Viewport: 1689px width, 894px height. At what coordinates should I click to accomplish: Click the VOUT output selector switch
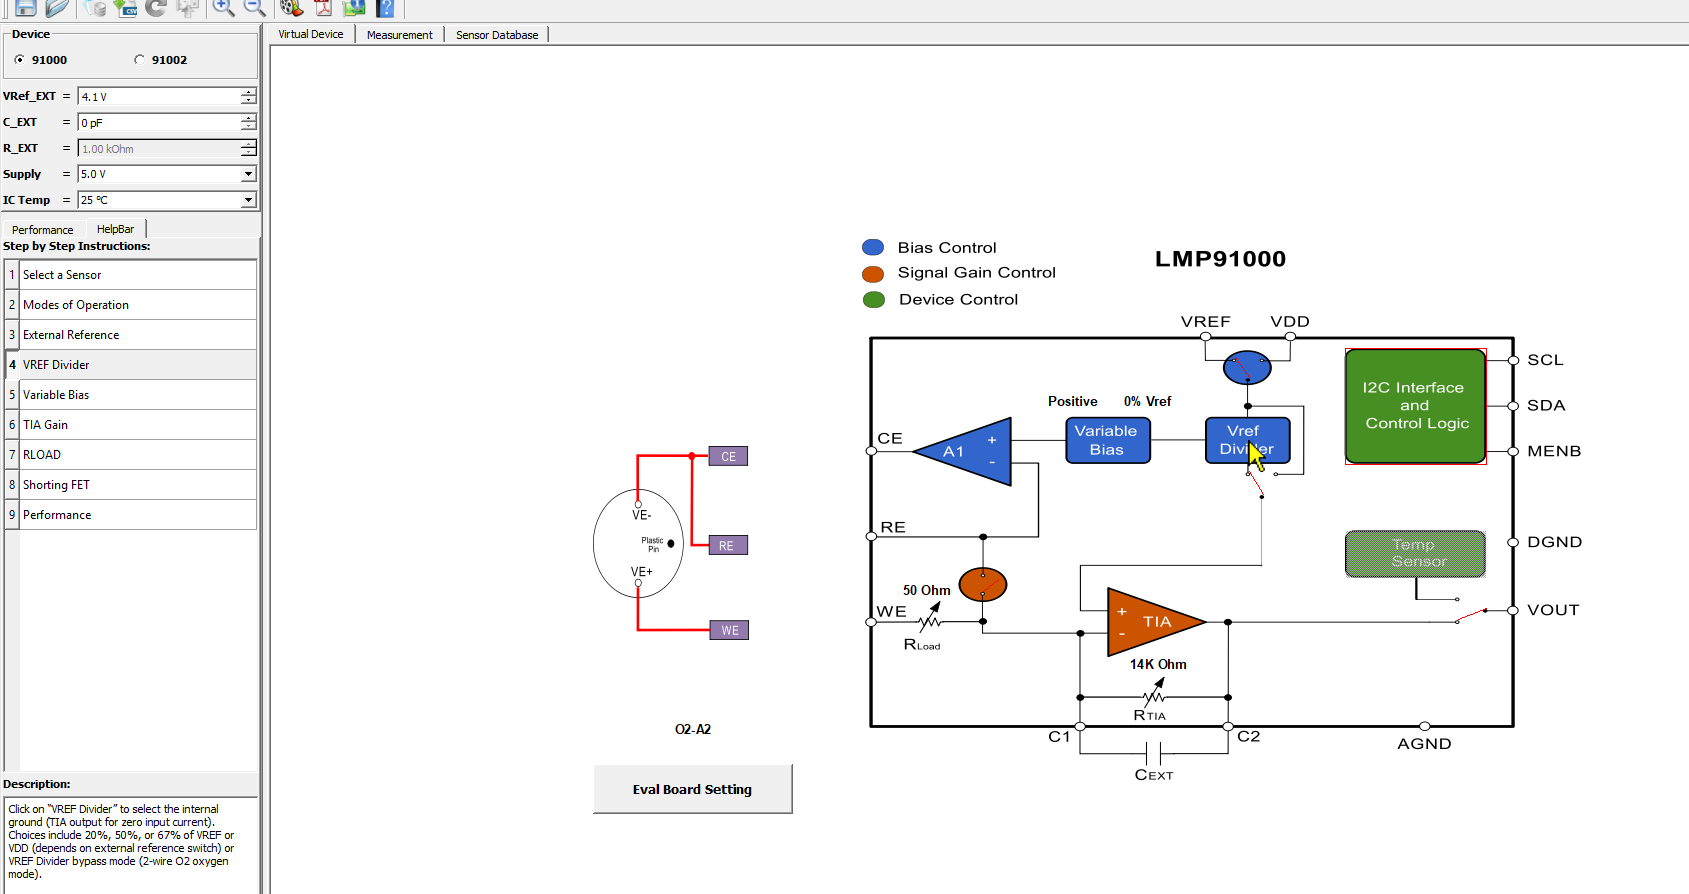click(1471, 613)
